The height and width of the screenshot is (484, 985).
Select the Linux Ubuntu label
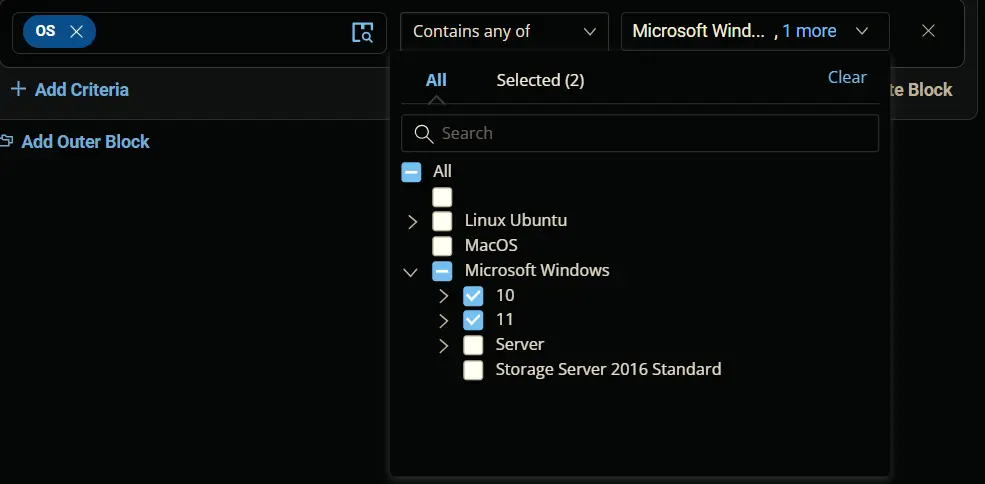pos(516,221)
